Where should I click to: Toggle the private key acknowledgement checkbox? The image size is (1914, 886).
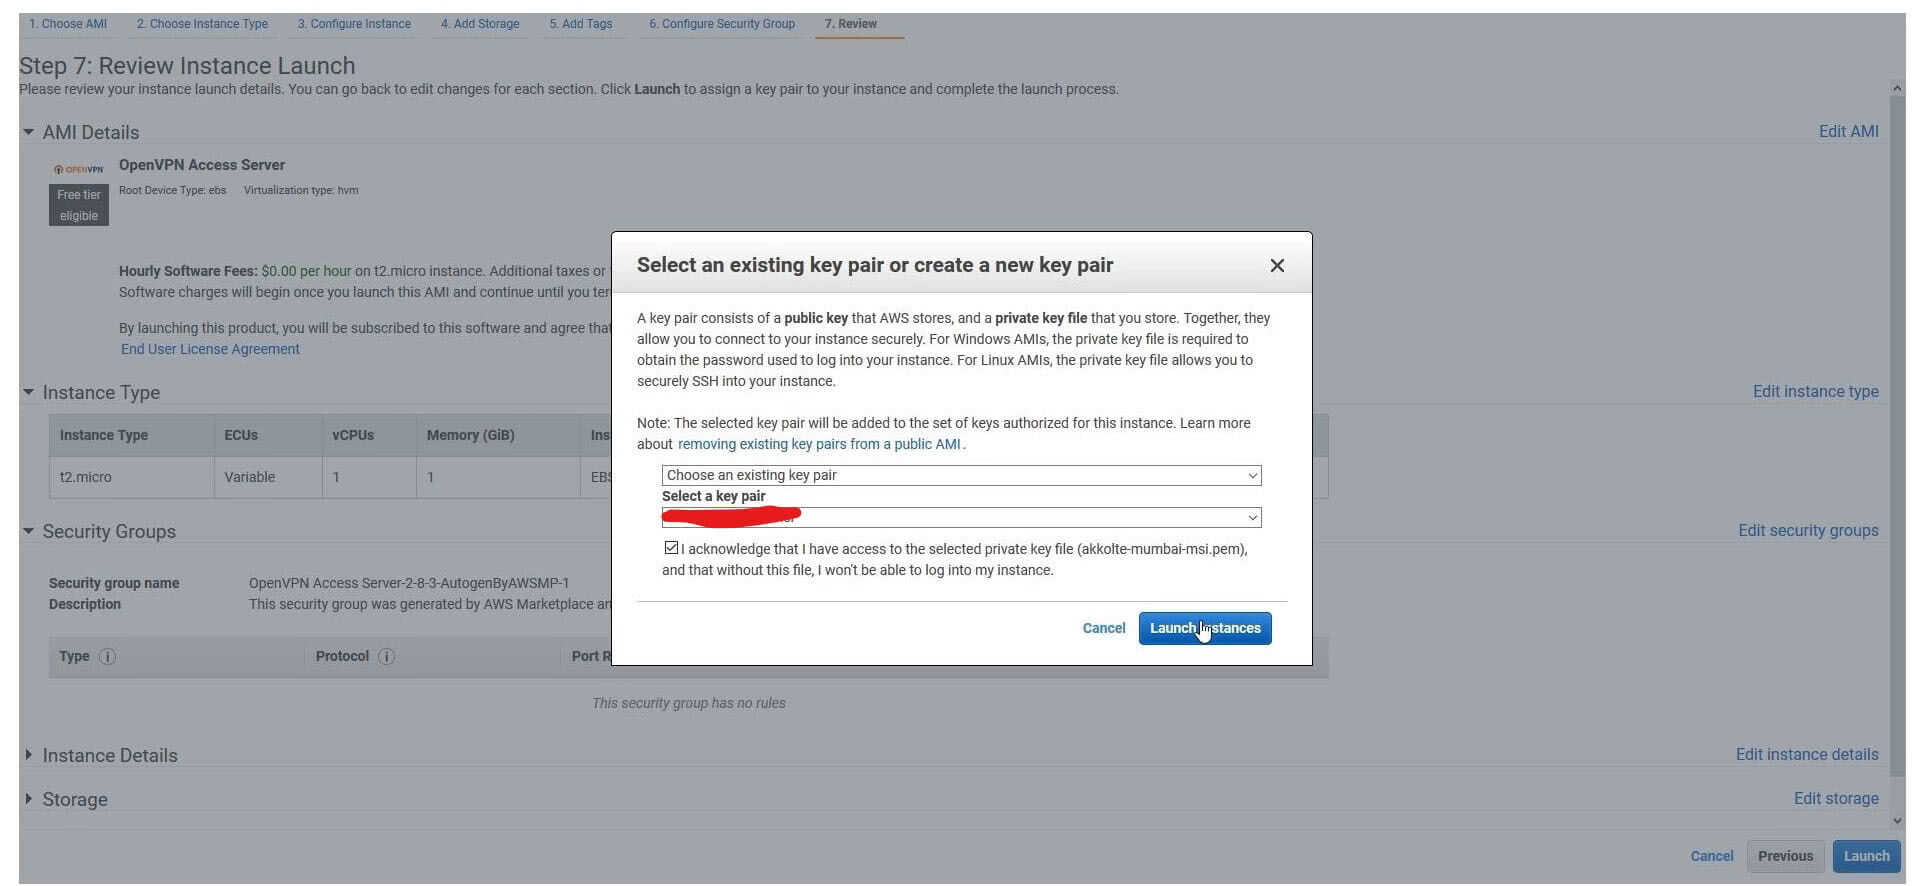671,548
